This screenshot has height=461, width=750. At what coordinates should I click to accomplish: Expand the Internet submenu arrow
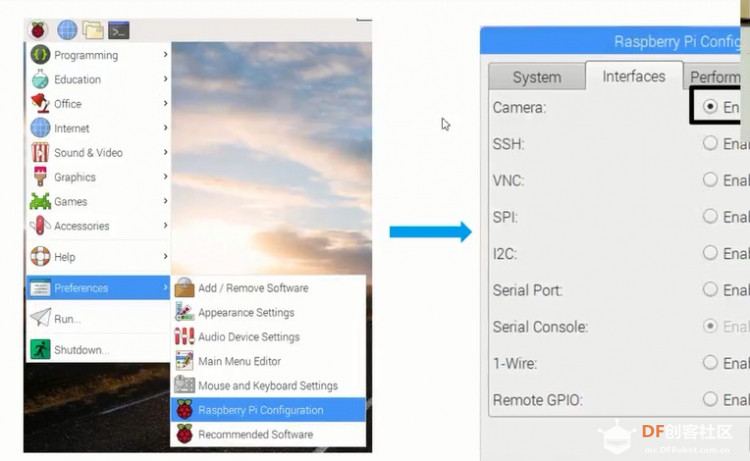tap(165, 127)
